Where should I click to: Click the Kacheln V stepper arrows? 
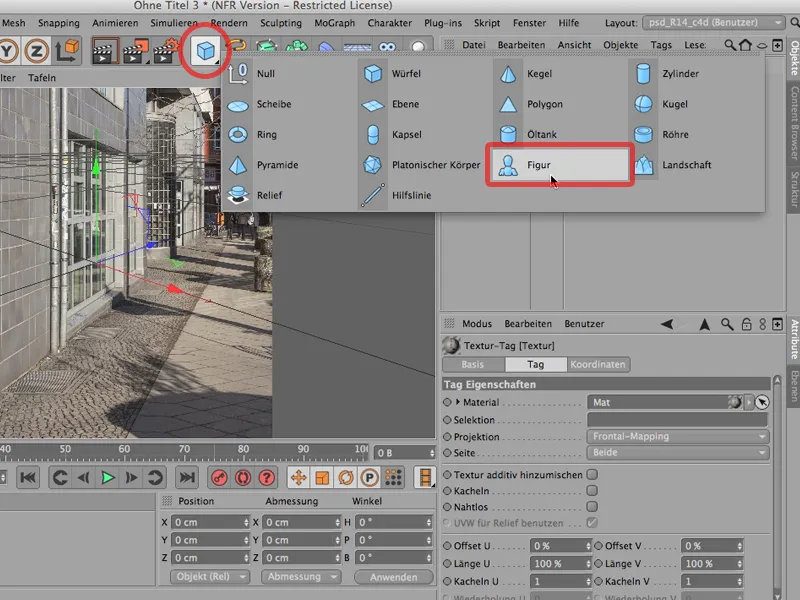point(739,581)
